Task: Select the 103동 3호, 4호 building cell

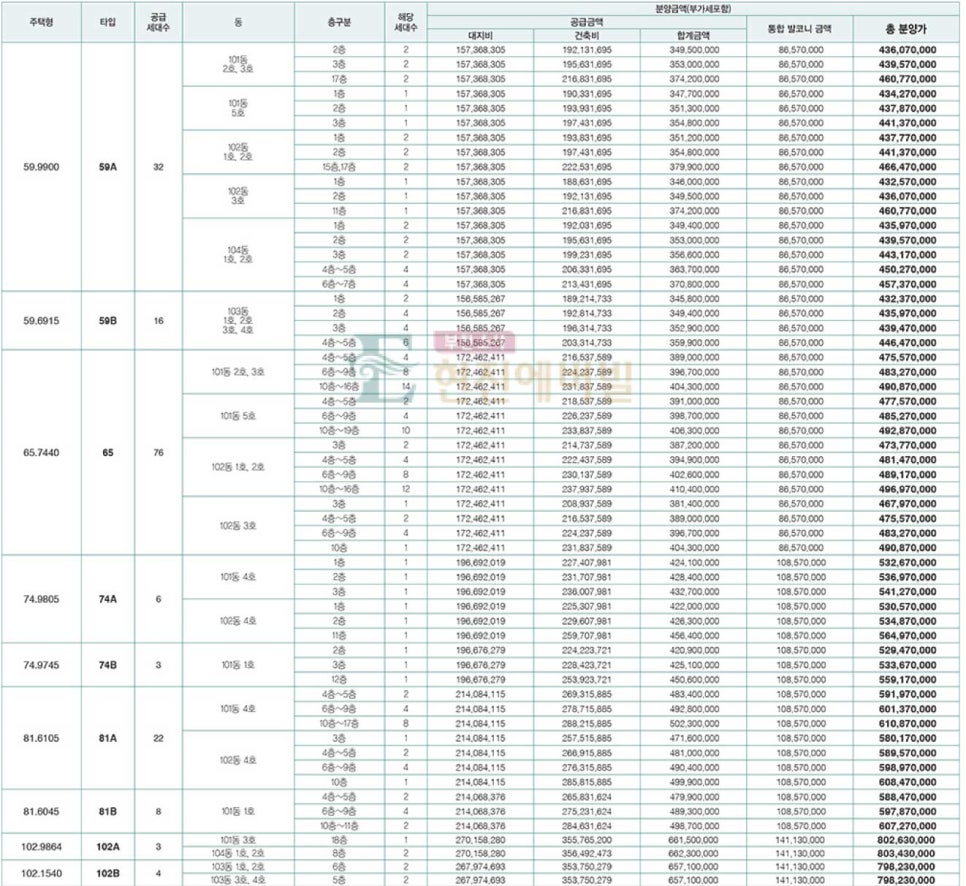Action: 238,880
